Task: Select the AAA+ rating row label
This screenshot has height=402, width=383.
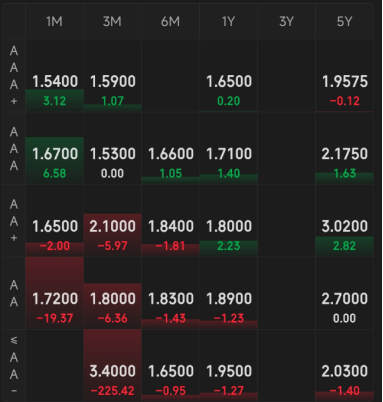Action: (14, 76)
